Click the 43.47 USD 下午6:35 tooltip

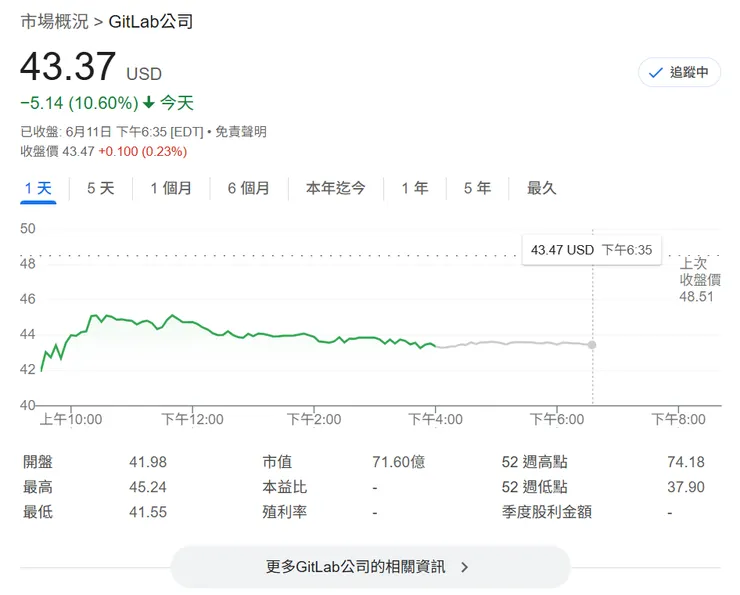point(591,250)
